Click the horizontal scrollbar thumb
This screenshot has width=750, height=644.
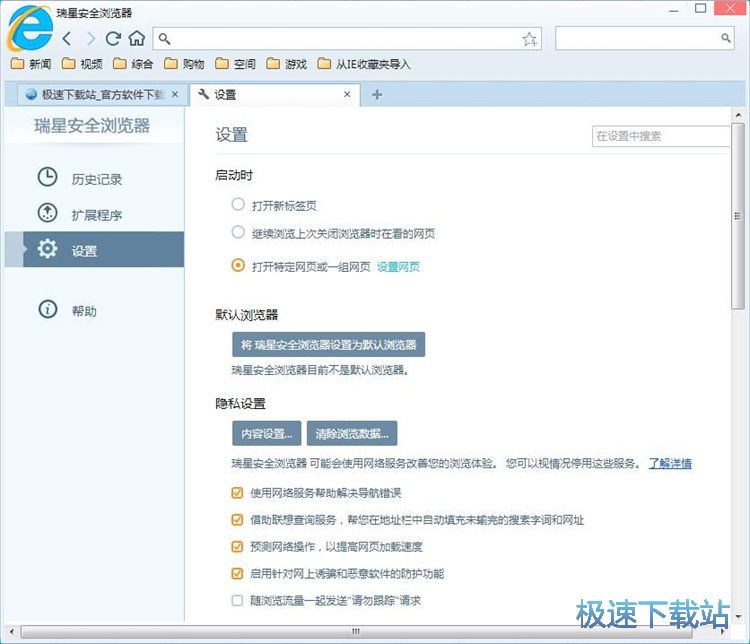point(356,632)
